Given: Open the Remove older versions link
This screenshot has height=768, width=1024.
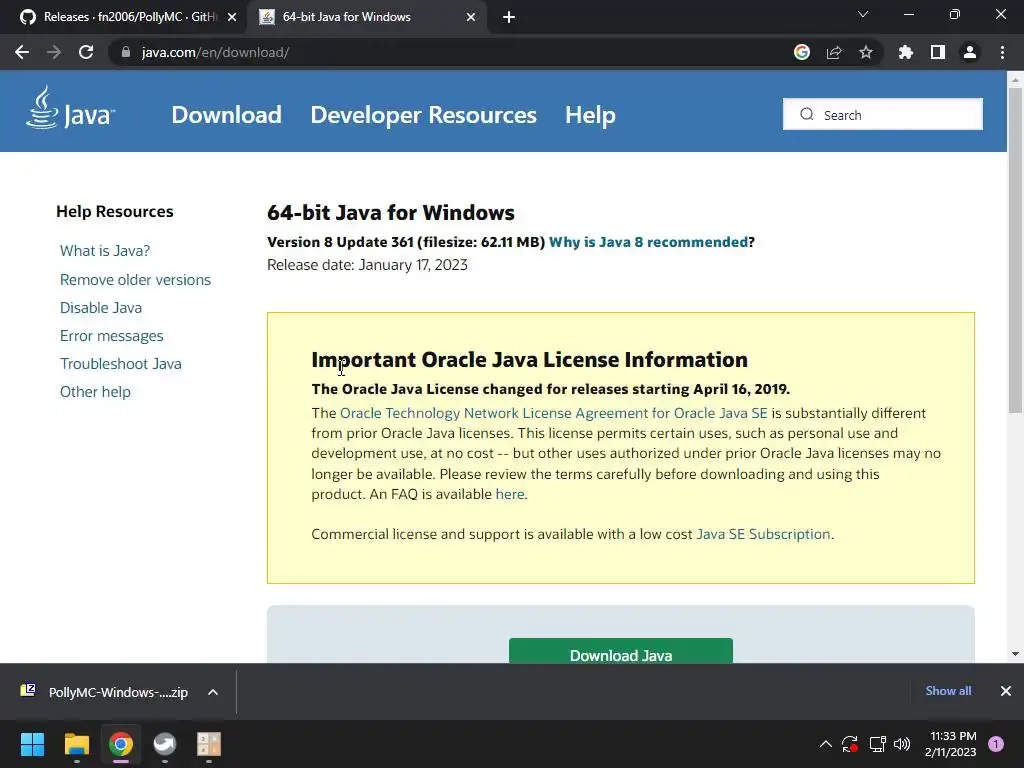Looking at the screenshot, I should pos(135,280).
